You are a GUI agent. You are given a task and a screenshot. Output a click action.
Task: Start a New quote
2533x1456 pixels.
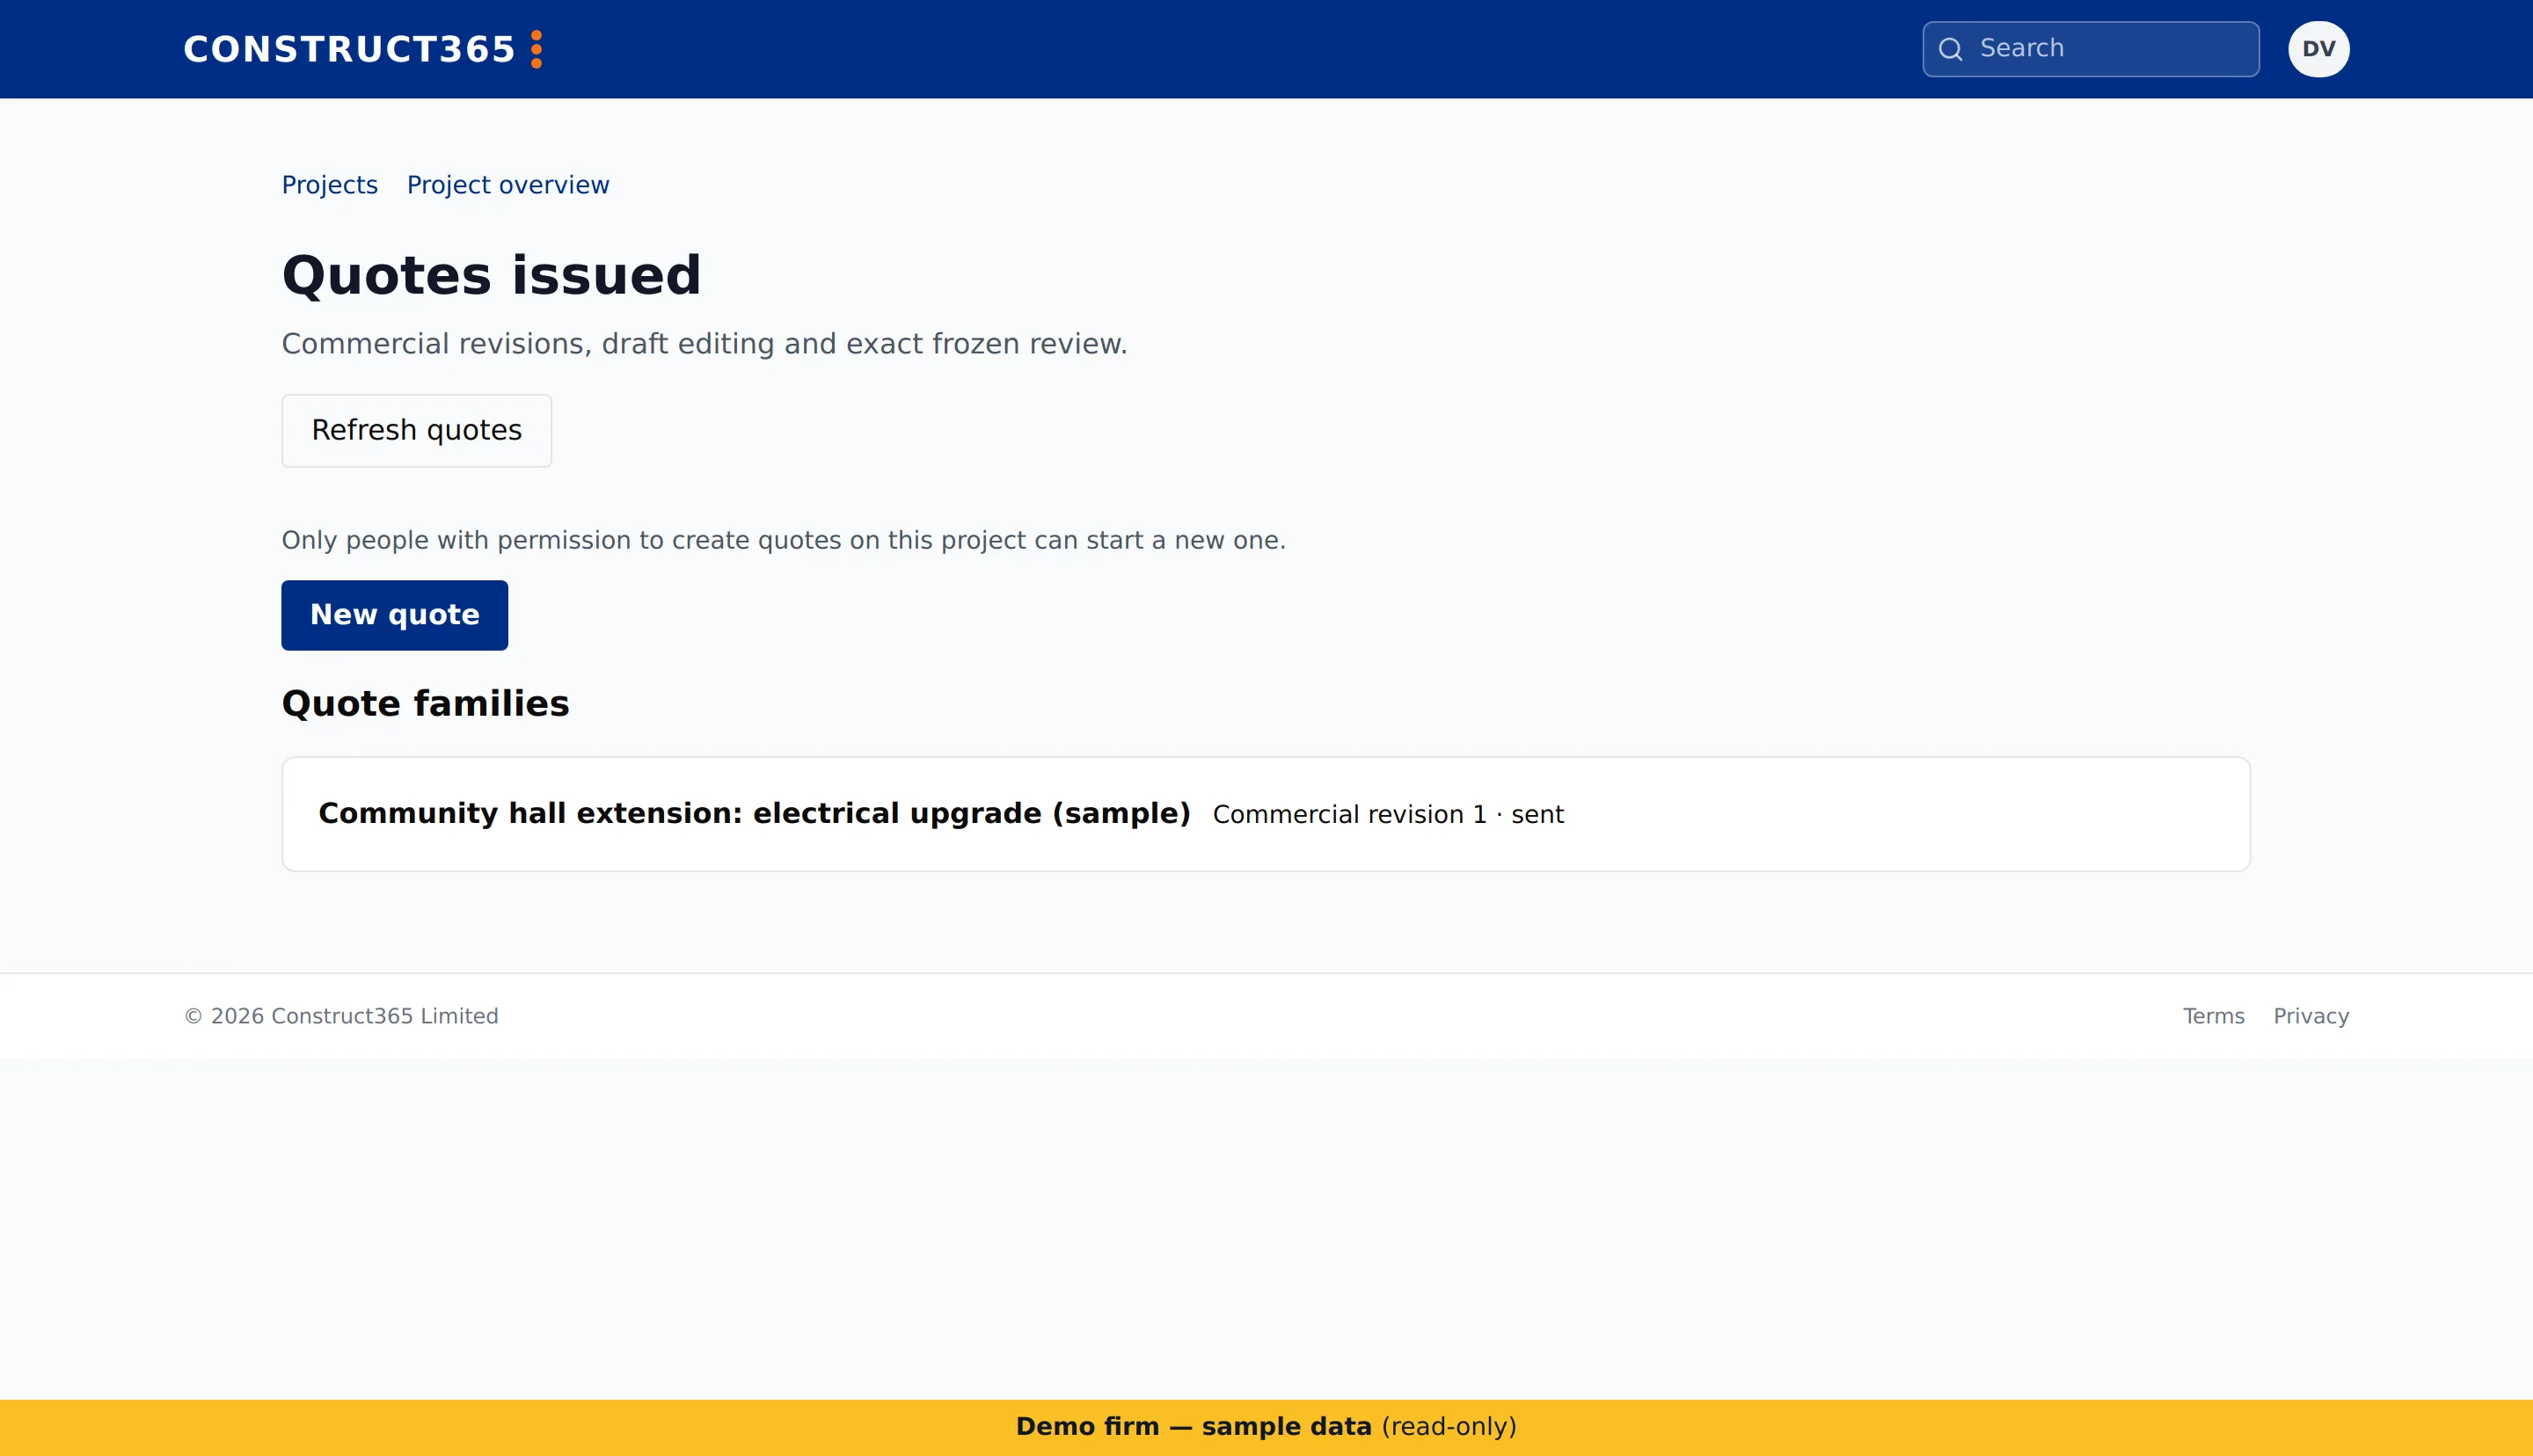[394, 615]
